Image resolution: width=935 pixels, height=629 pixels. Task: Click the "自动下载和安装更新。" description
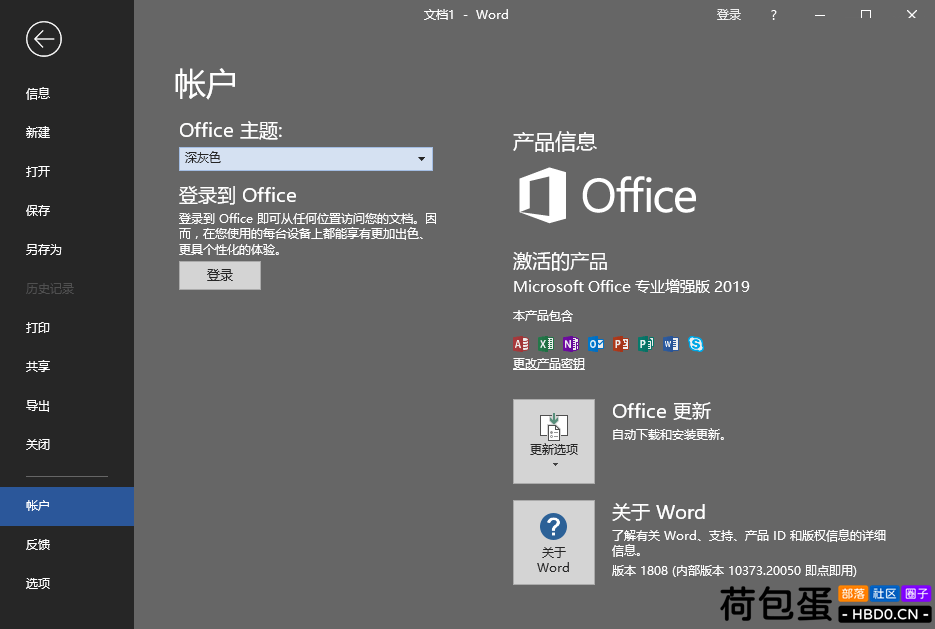click(668, 435)
